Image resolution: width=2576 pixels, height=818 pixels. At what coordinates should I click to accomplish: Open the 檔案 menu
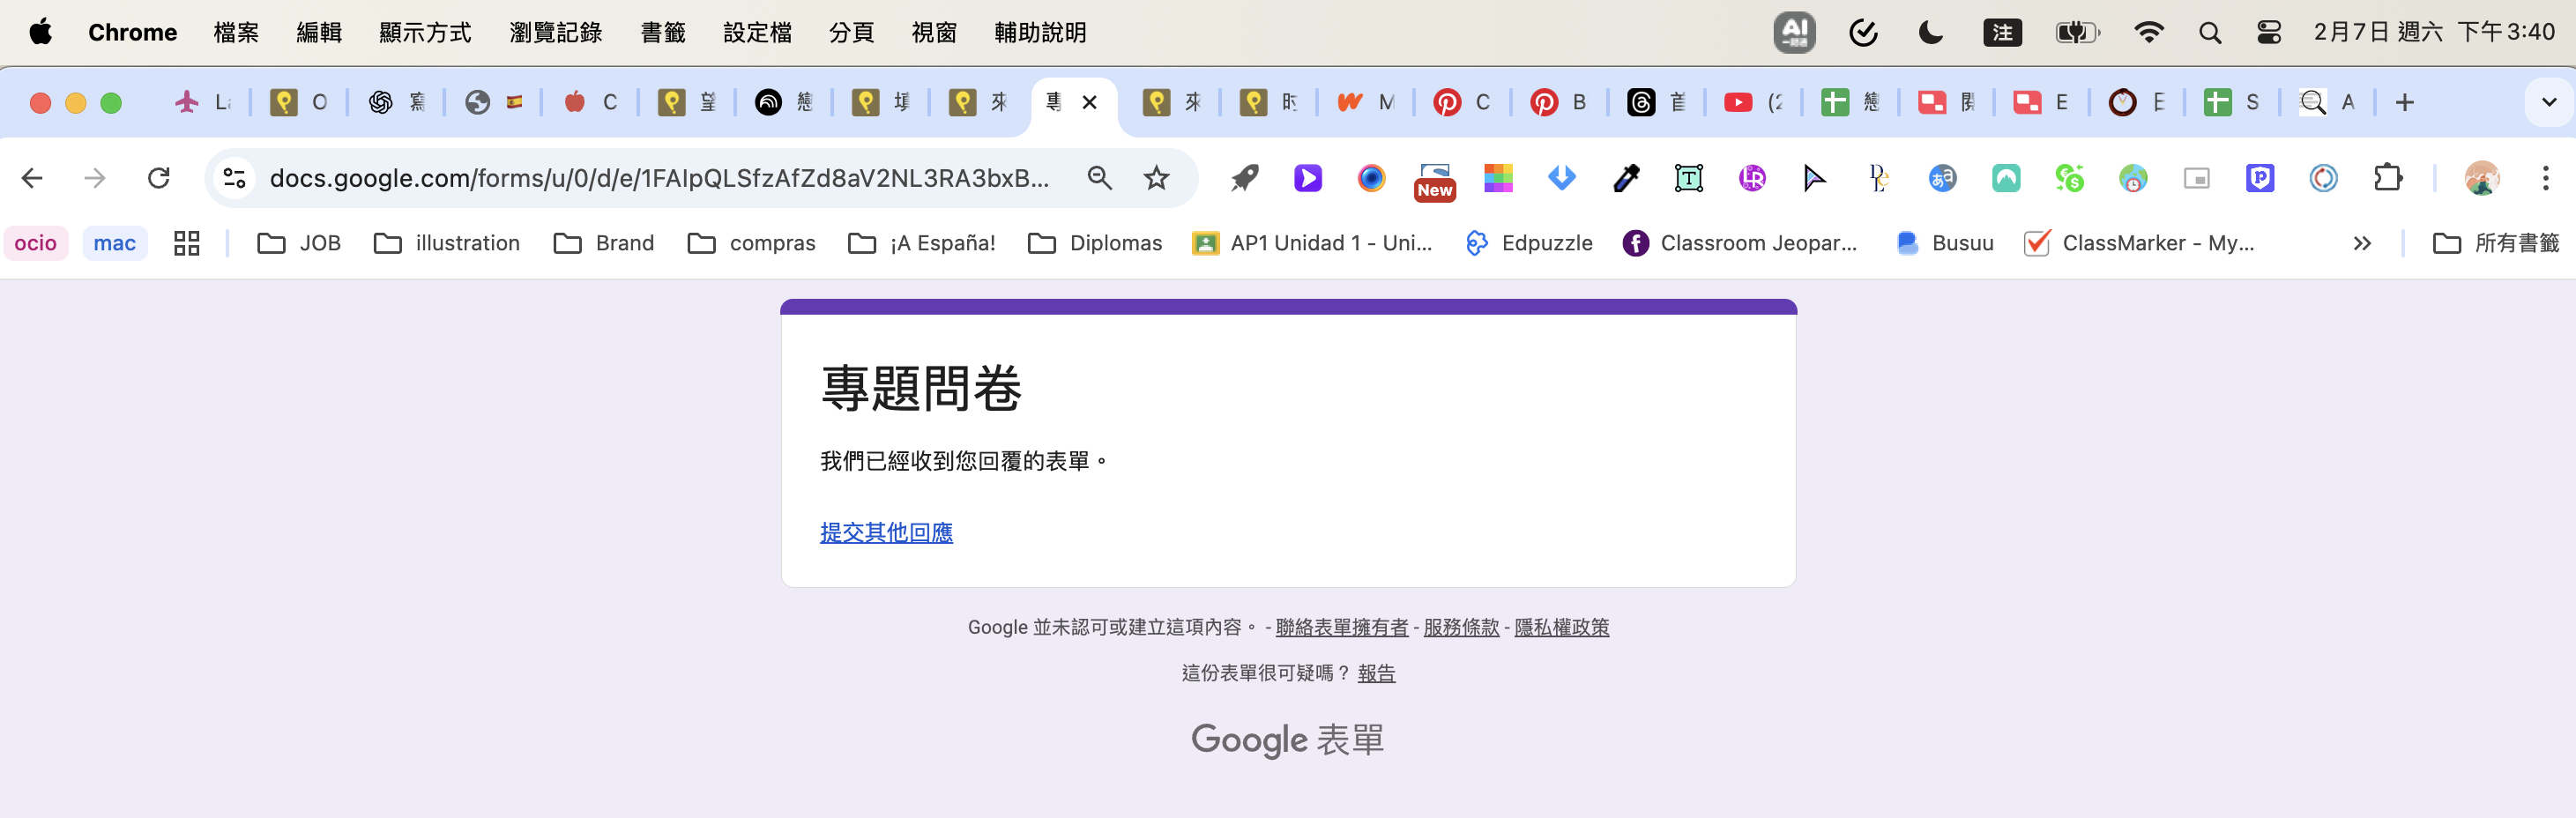click(x=236, y=33)
